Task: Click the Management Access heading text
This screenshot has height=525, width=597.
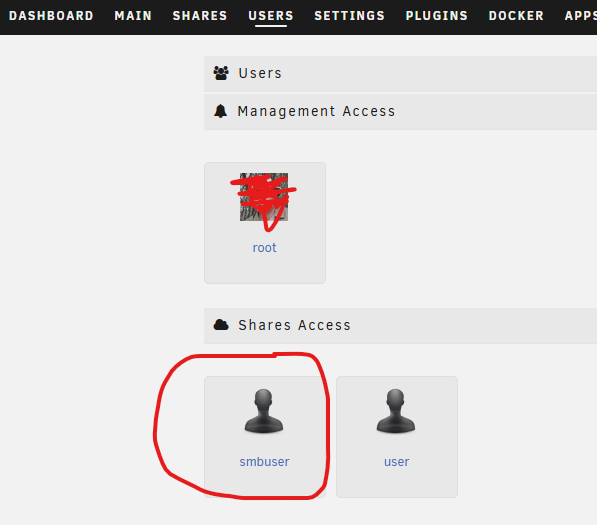Action: click(x=316, y=111)
